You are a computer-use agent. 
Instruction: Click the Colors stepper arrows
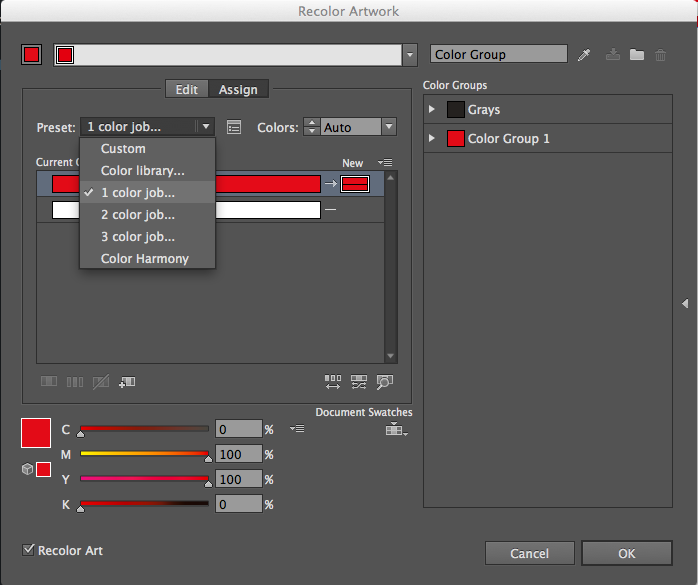click(312, 127)
